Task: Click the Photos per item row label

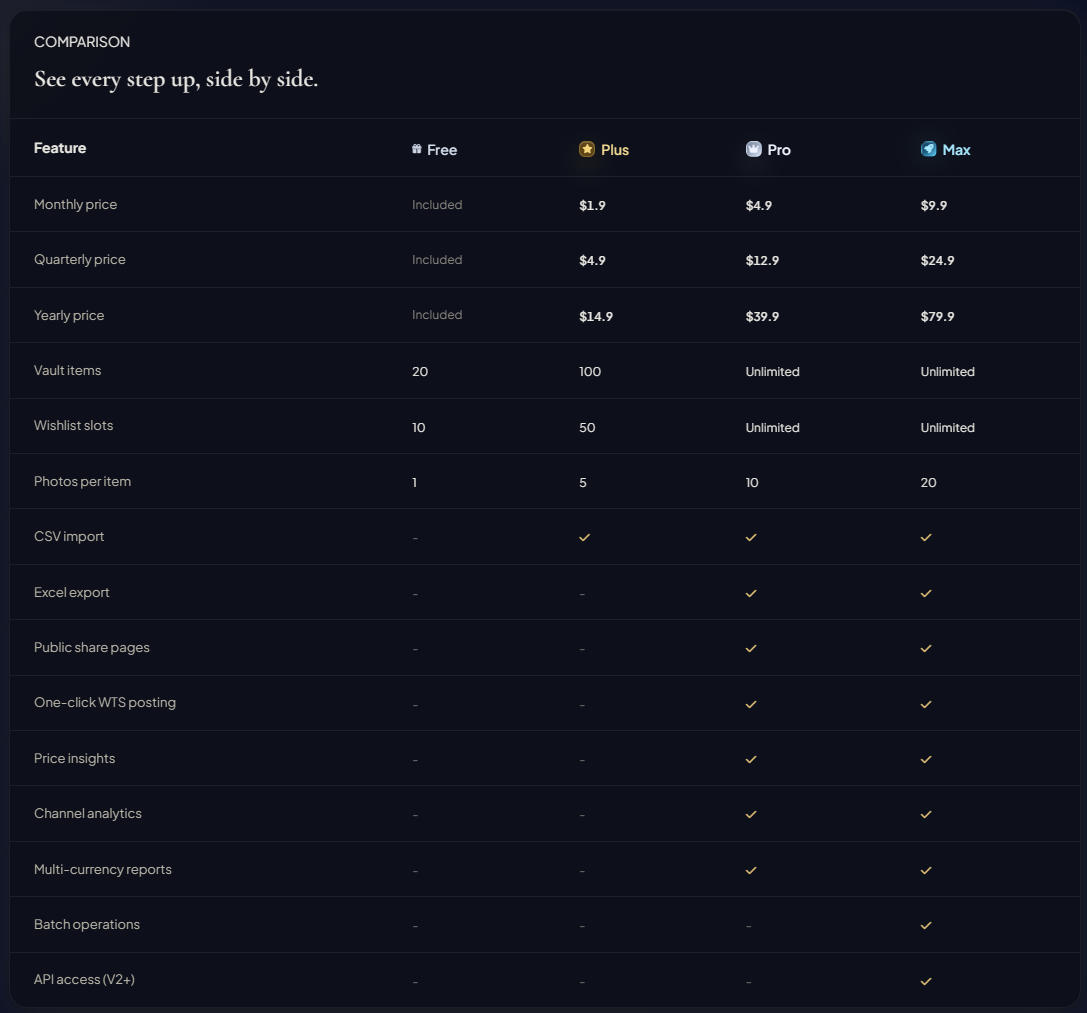Action: coord(82,481)
